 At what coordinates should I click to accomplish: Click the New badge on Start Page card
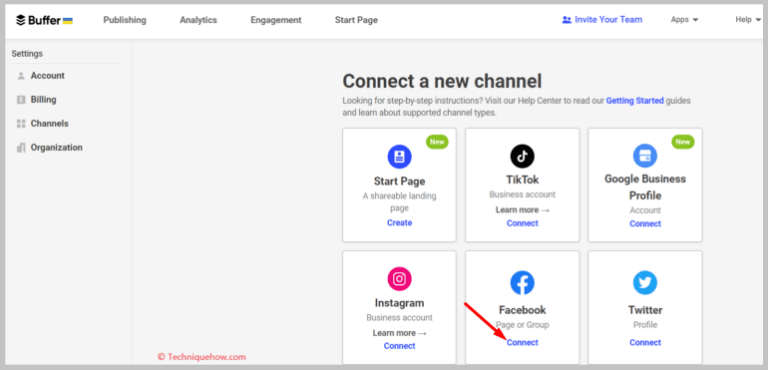pyautogui.click(x=437, y=142)
